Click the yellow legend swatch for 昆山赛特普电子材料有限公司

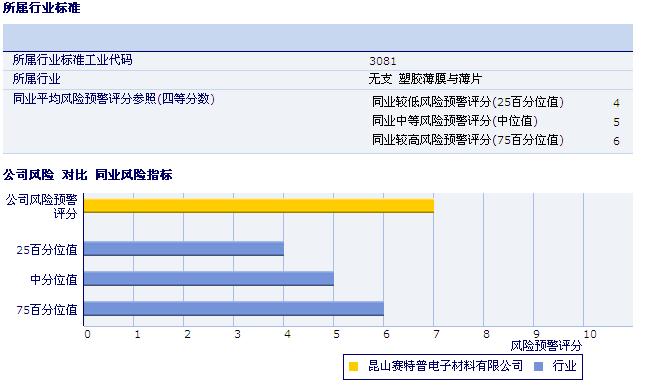coord(353,366)
